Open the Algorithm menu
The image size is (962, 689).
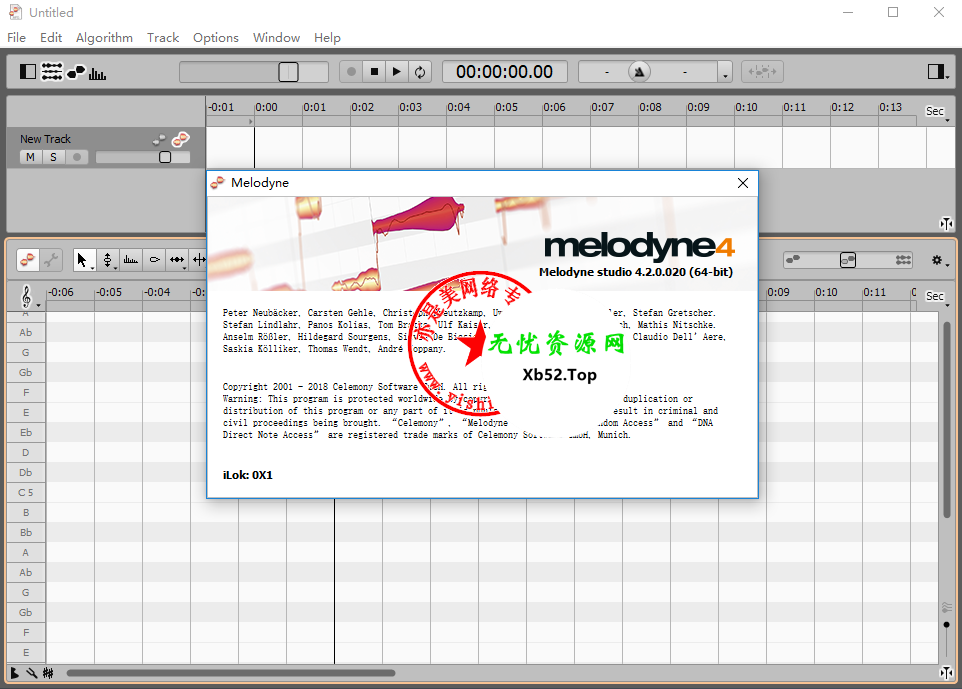(x=104, y=37)
